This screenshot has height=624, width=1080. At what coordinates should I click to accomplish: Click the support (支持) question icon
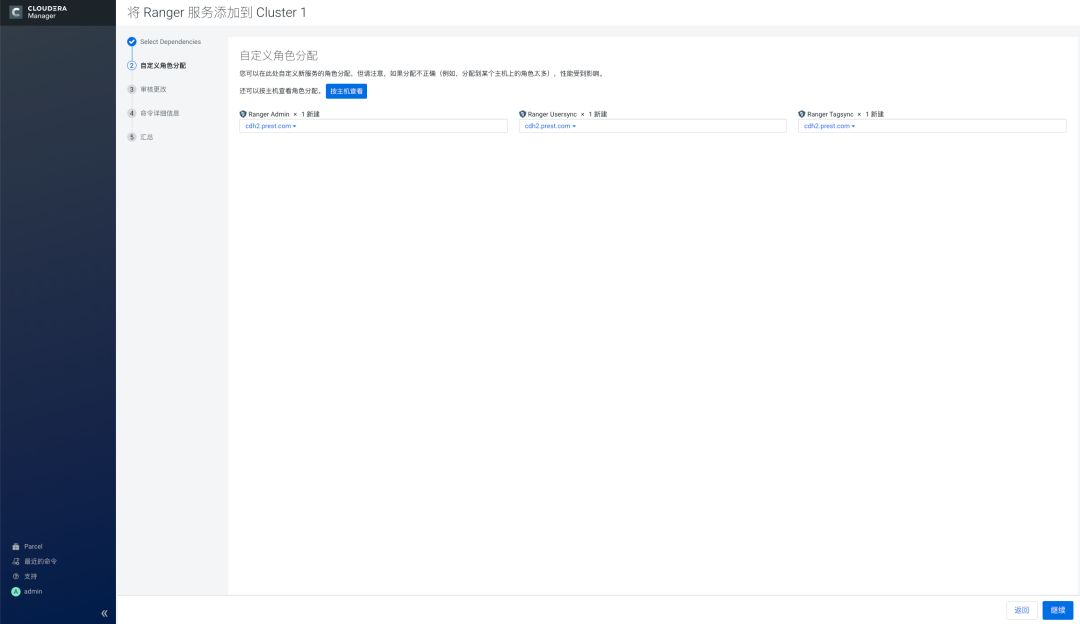tap(16, 576)
